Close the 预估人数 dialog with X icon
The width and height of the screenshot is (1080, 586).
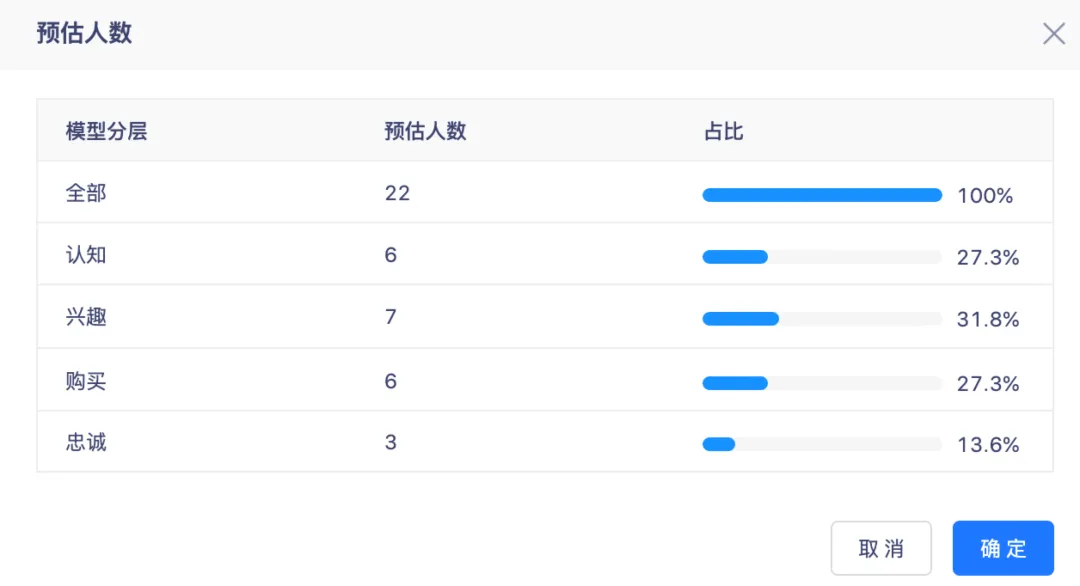(1053, 33)
